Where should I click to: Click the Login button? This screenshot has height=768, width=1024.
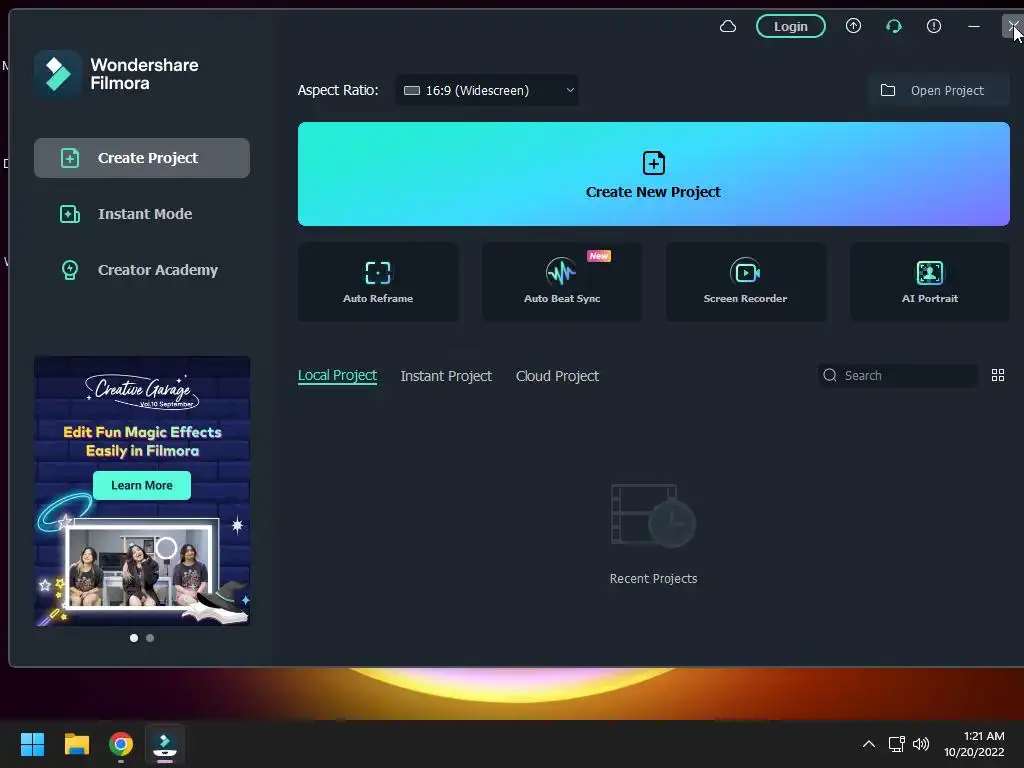790,26
